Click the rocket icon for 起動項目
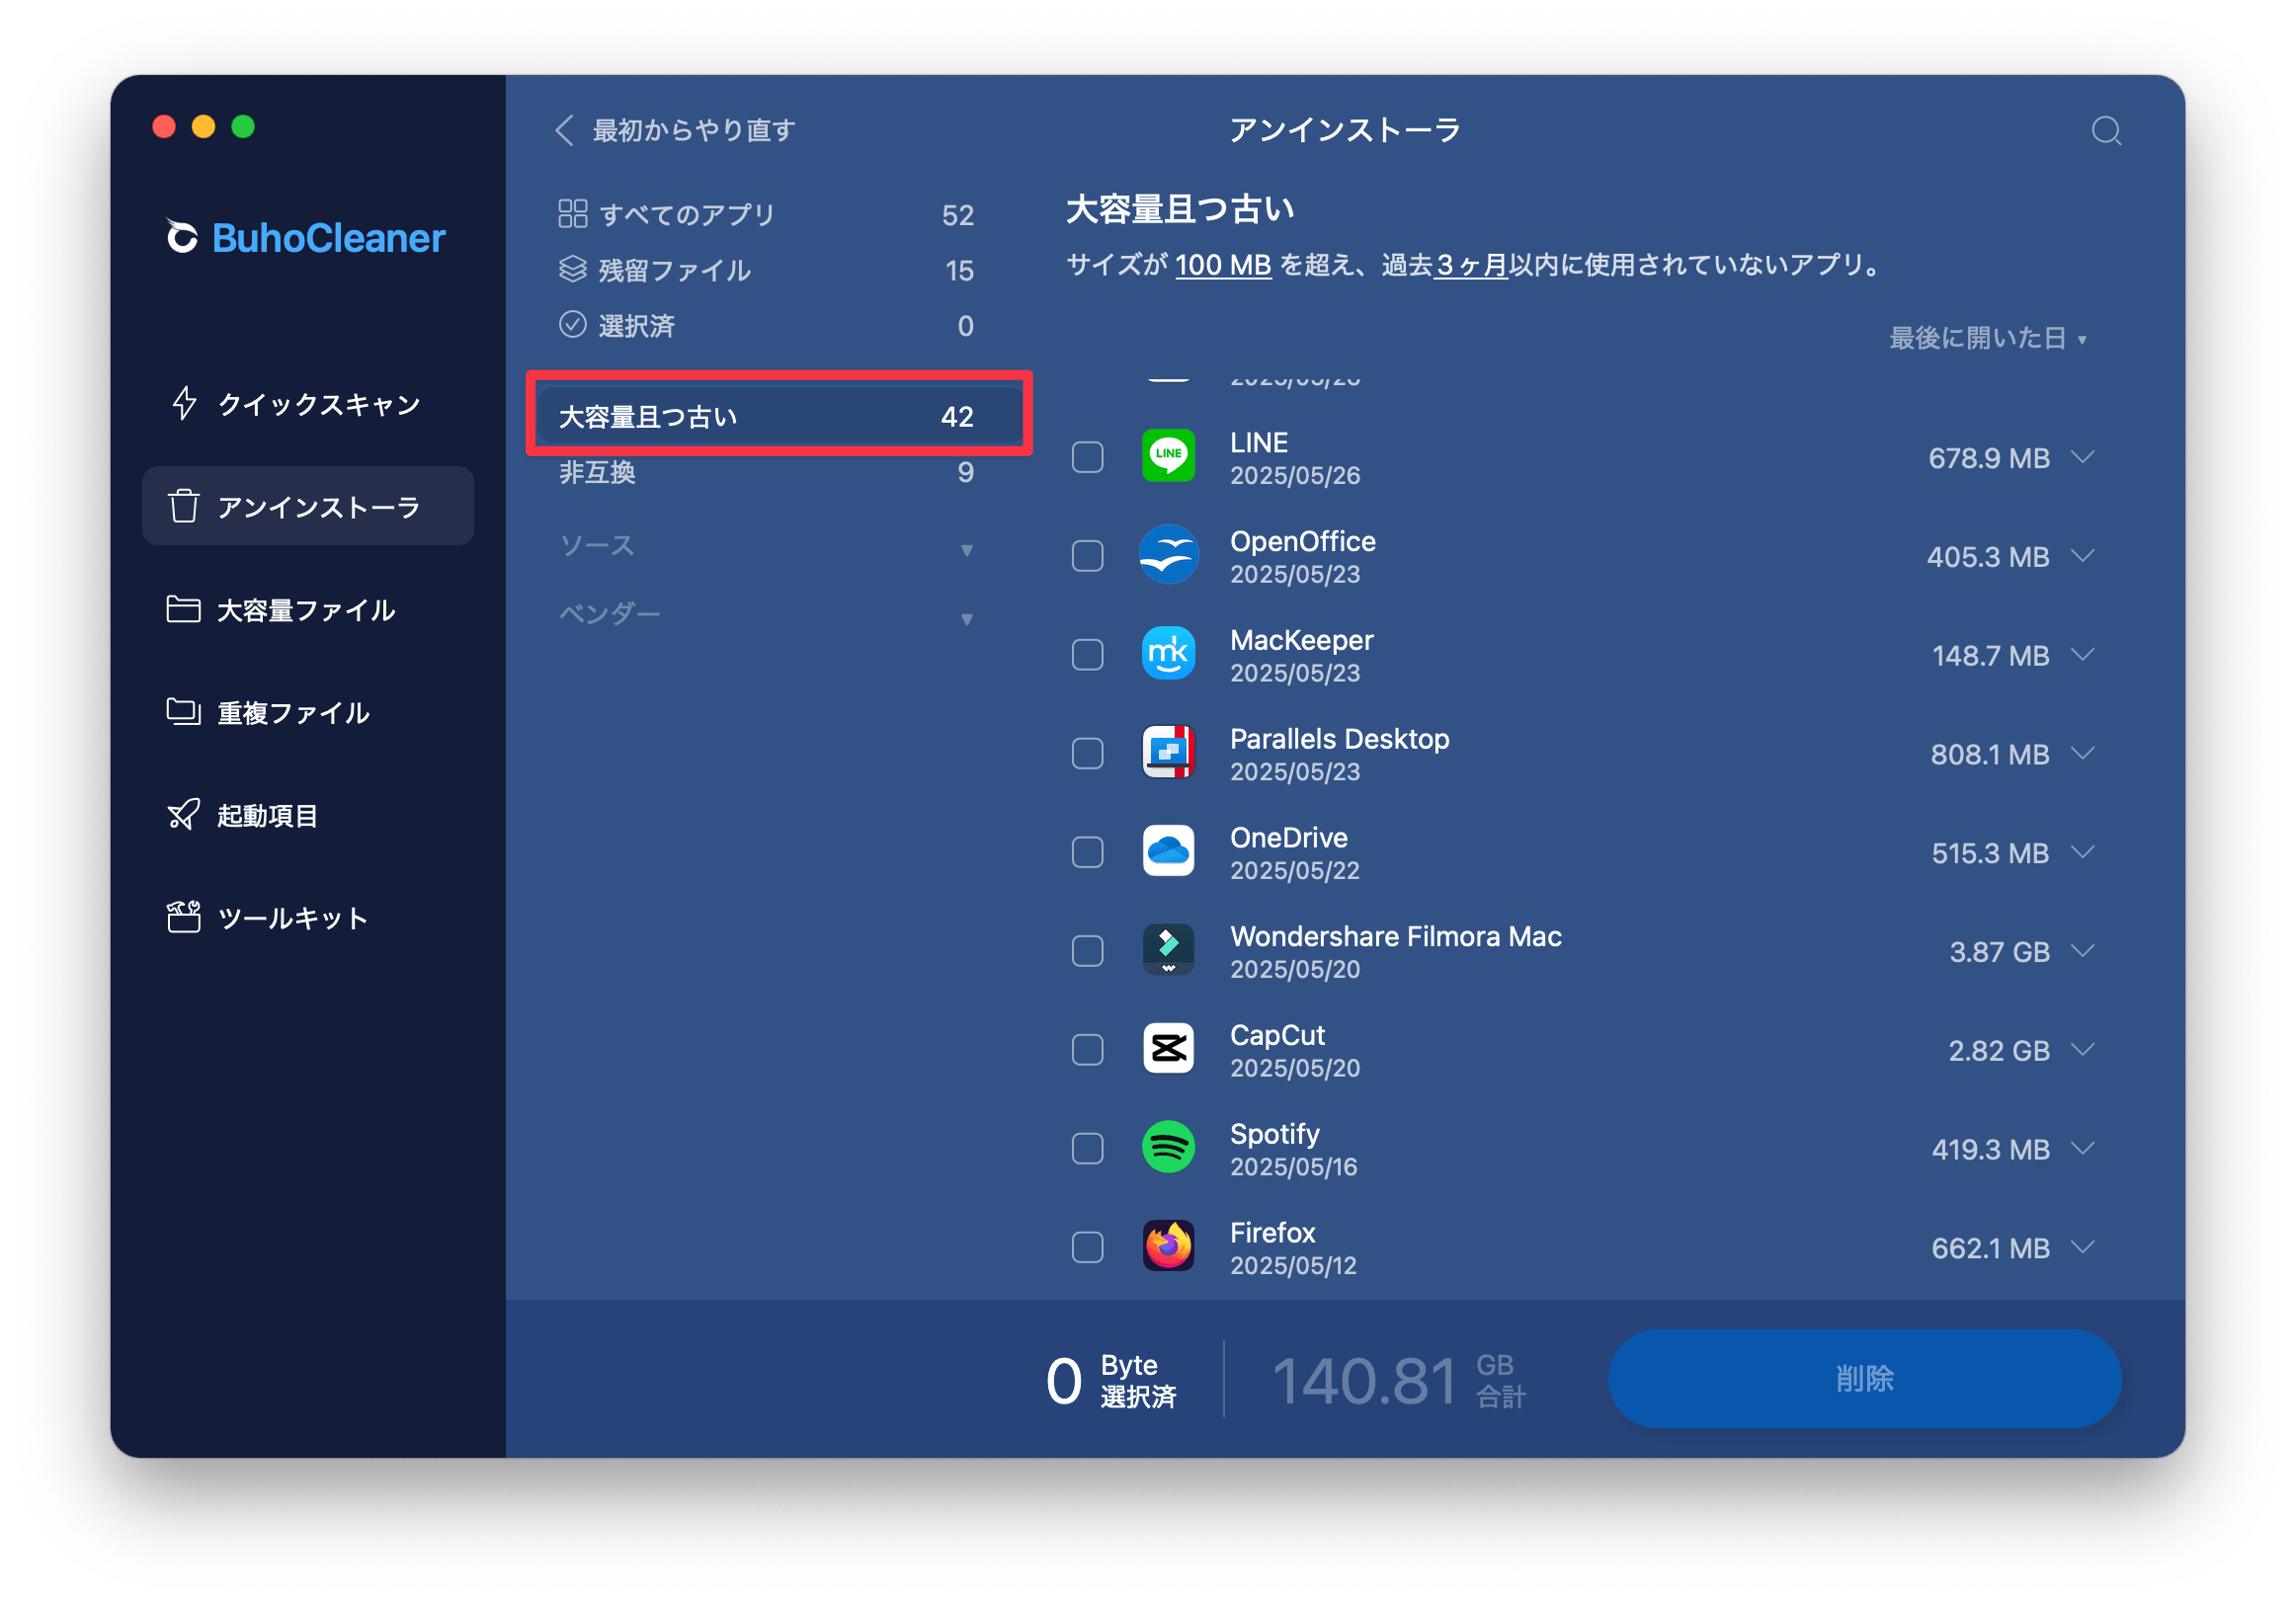Viewport: 2296px width, 1604px height. 183,815
